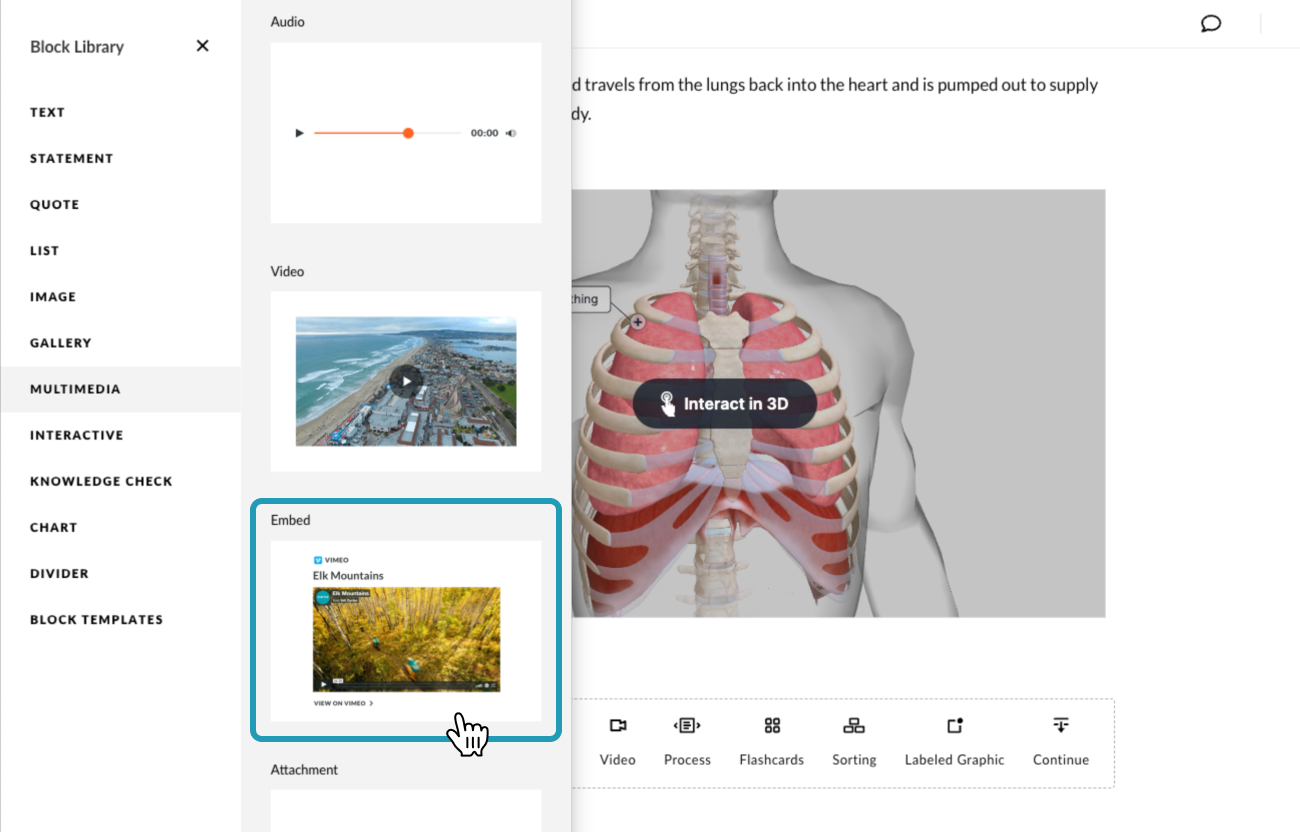Close the Block Library panel
This screenshot has width=1300, height=832.
point(202,45)
